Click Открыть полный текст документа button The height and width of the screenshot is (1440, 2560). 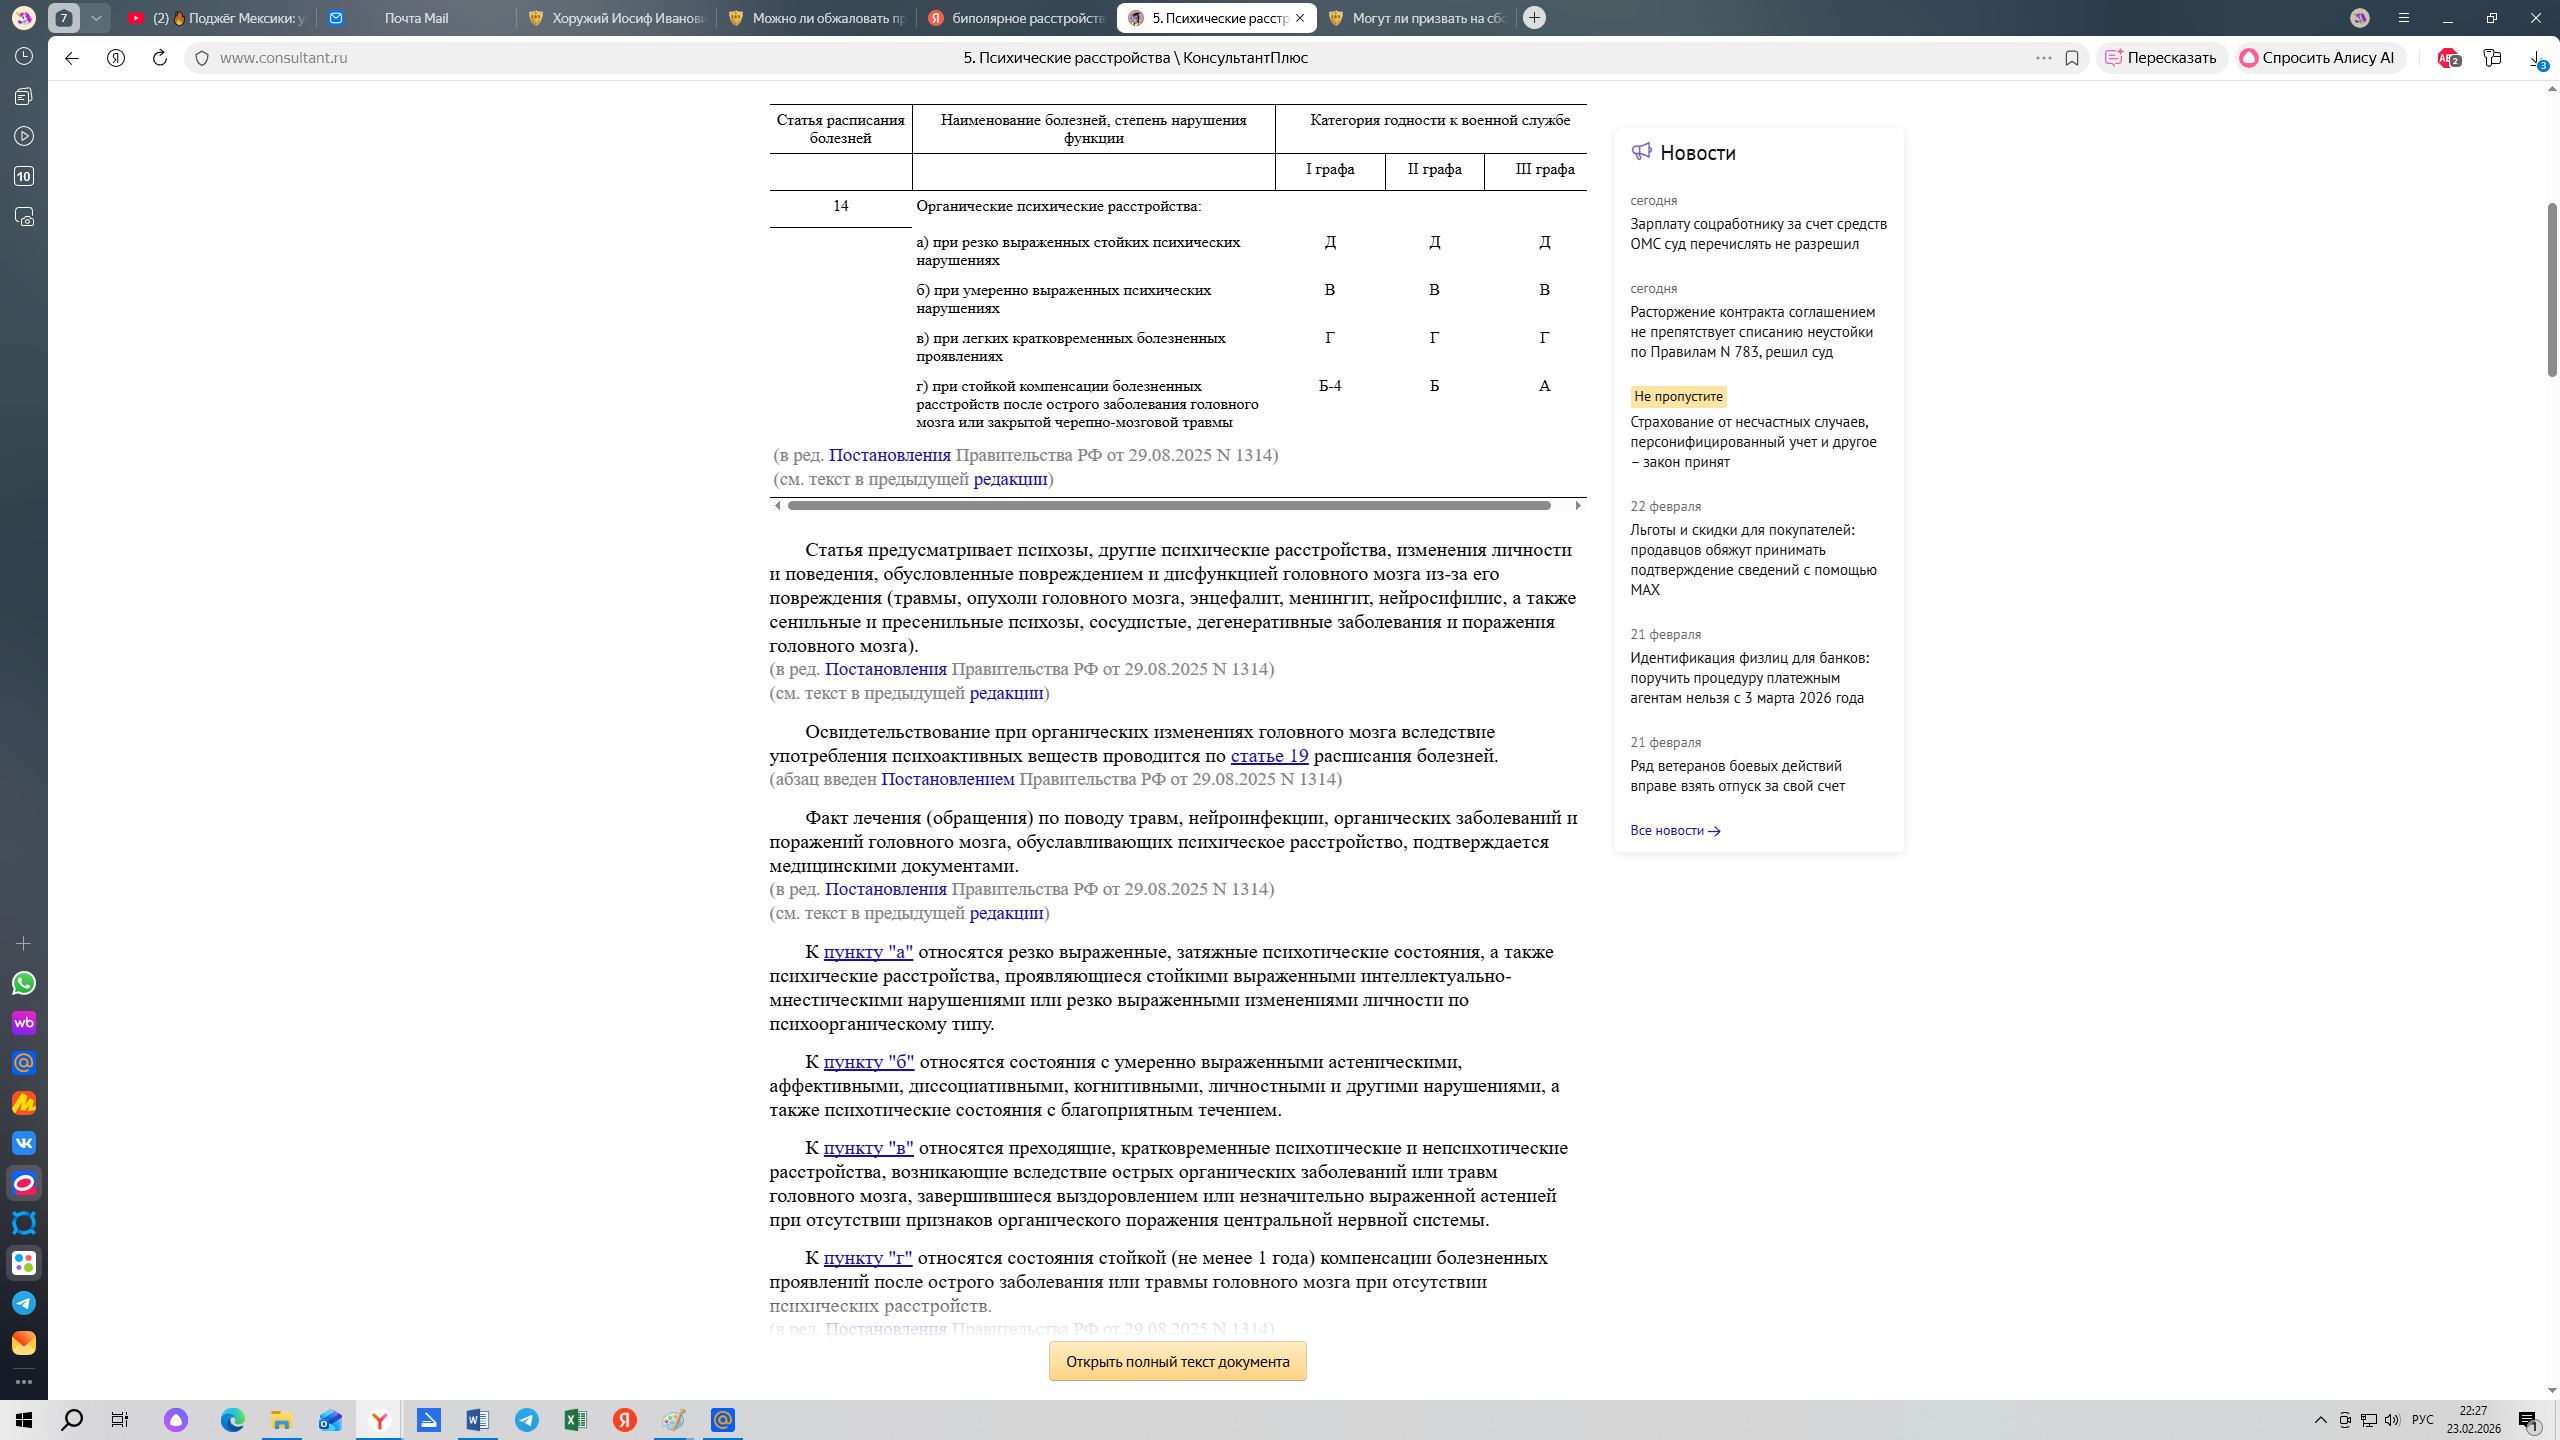[x=1177, y=1361]
